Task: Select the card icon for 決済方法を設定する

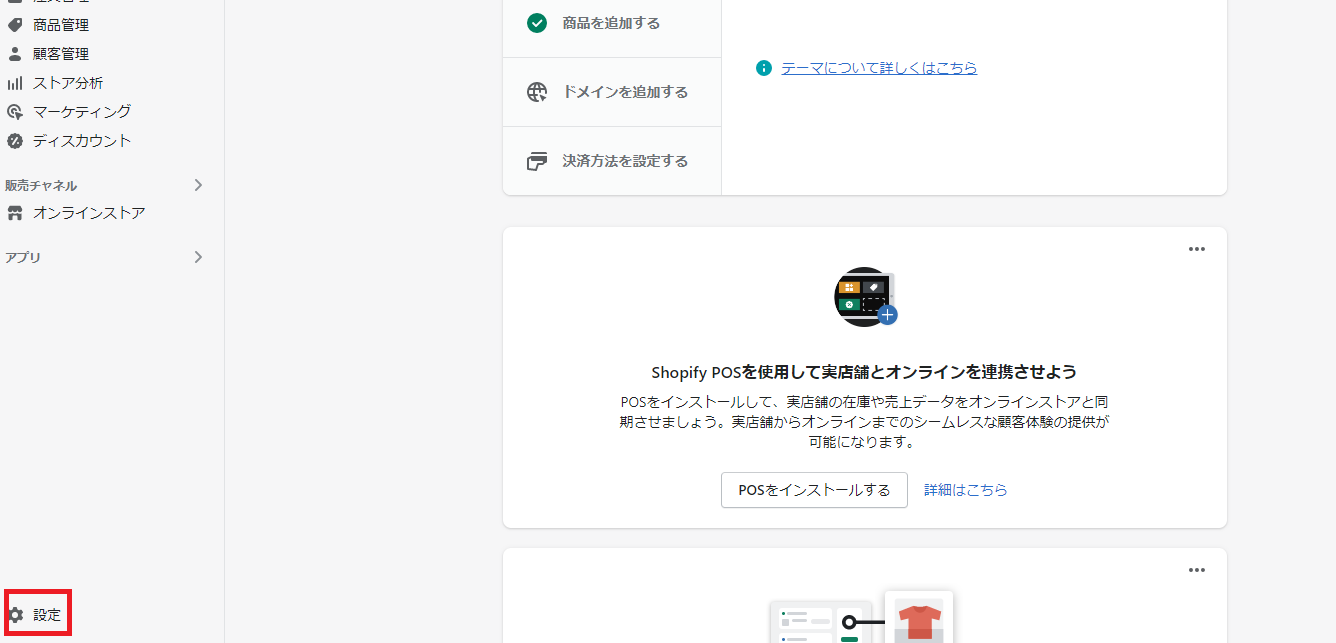Action: coord(537,161)
